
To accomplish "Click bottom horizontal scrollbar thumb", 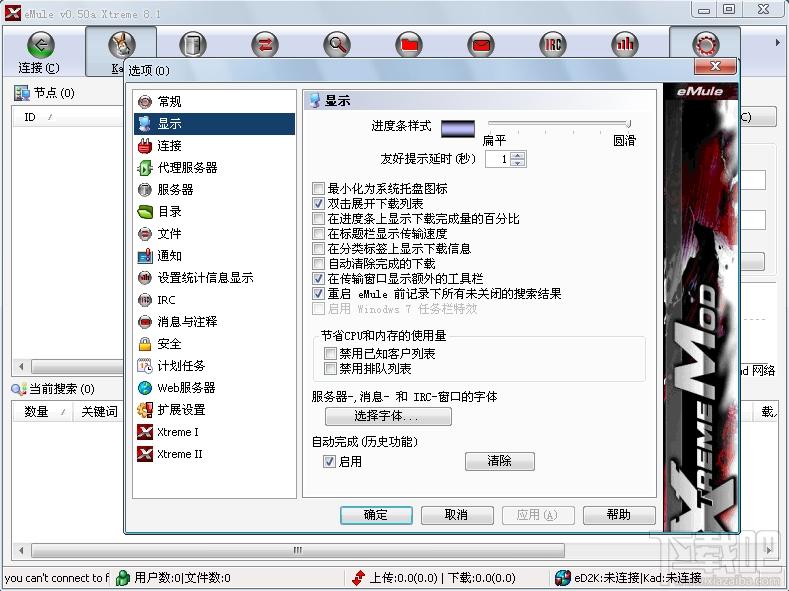I will point(297,550).
